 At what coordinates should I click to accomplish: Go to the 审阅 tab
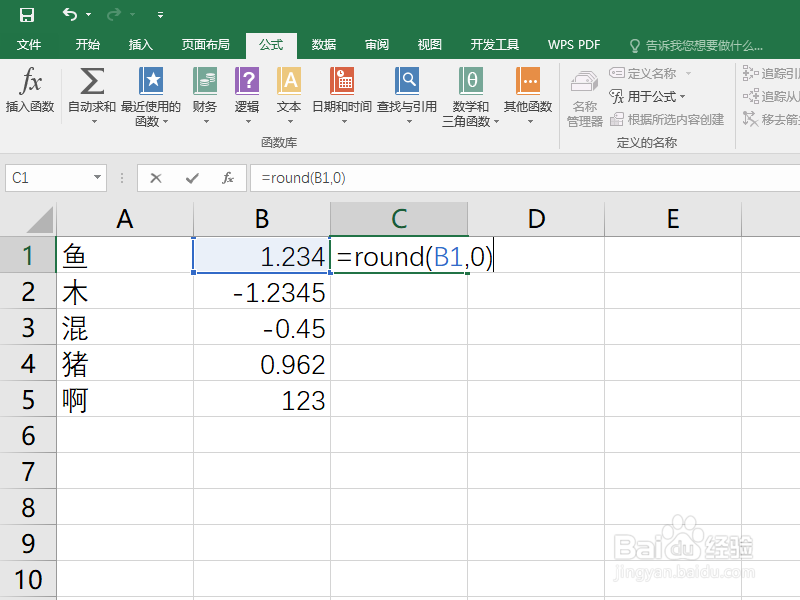point(377,45)
